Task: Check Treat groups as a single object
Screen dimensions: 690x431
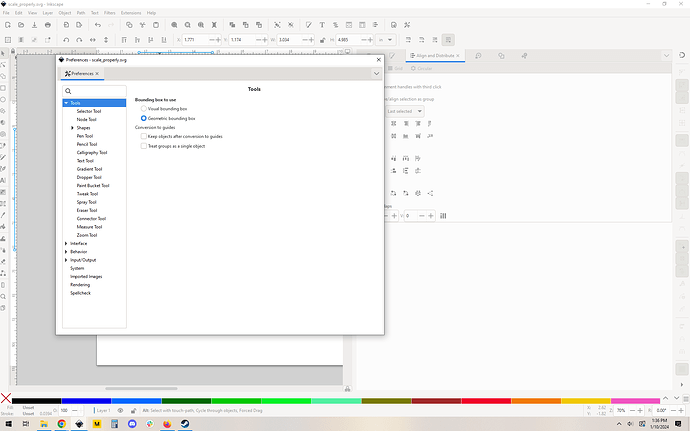Action: point(143,146)
